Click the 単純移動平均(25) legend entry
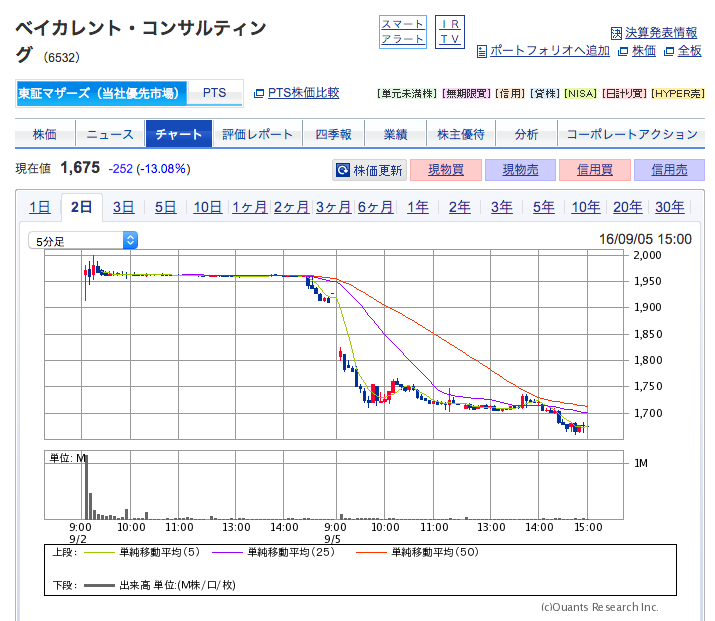 coord(273,552)
